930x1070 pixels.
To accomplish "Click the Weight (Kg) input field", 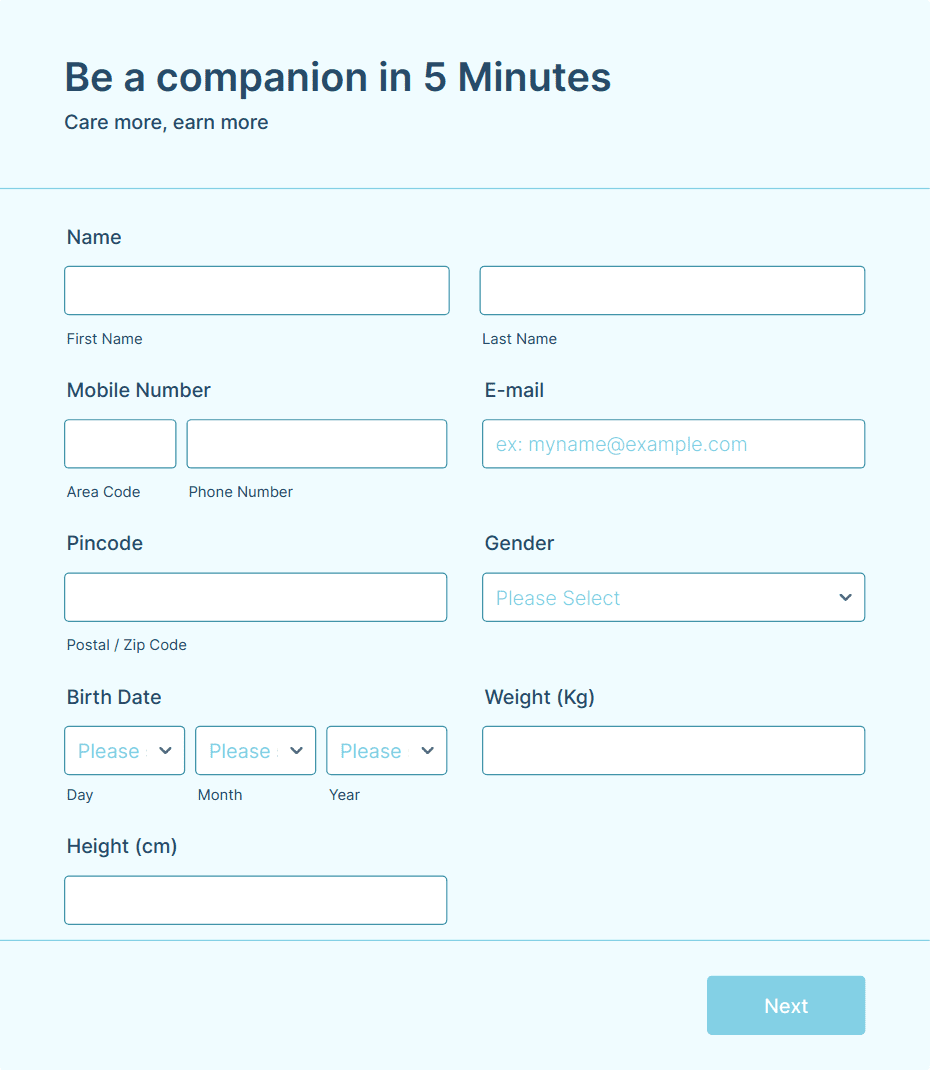I will click(673, 751).
